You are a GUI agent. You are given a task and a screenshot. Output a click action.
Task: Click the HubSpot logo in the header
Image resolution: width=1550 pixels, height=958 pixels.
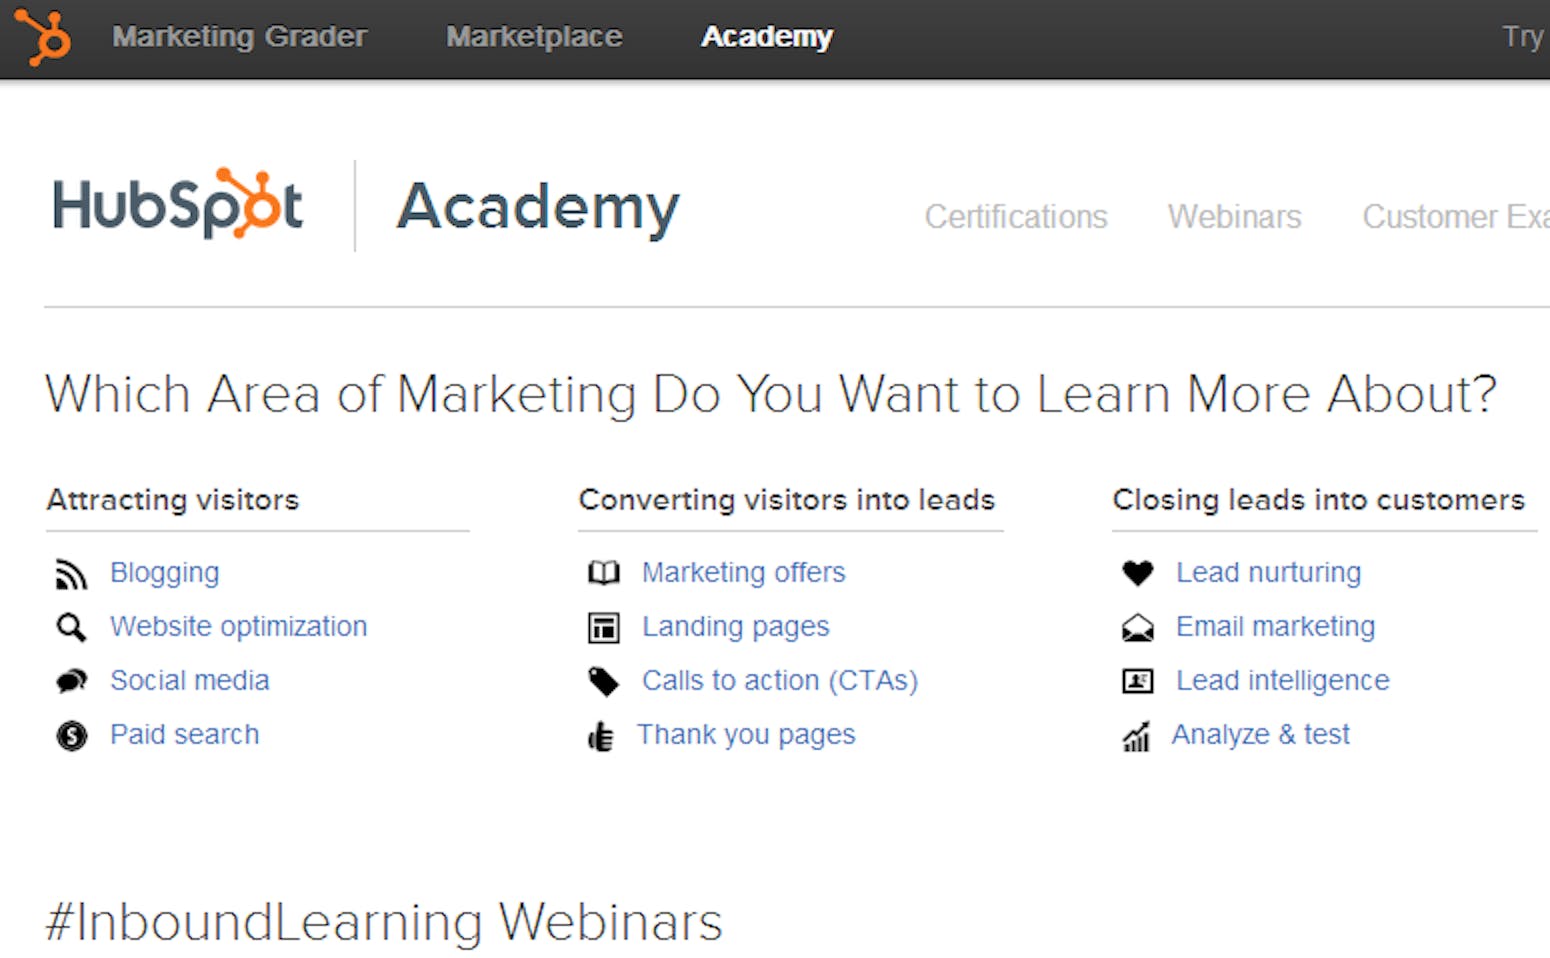(178, 204)
